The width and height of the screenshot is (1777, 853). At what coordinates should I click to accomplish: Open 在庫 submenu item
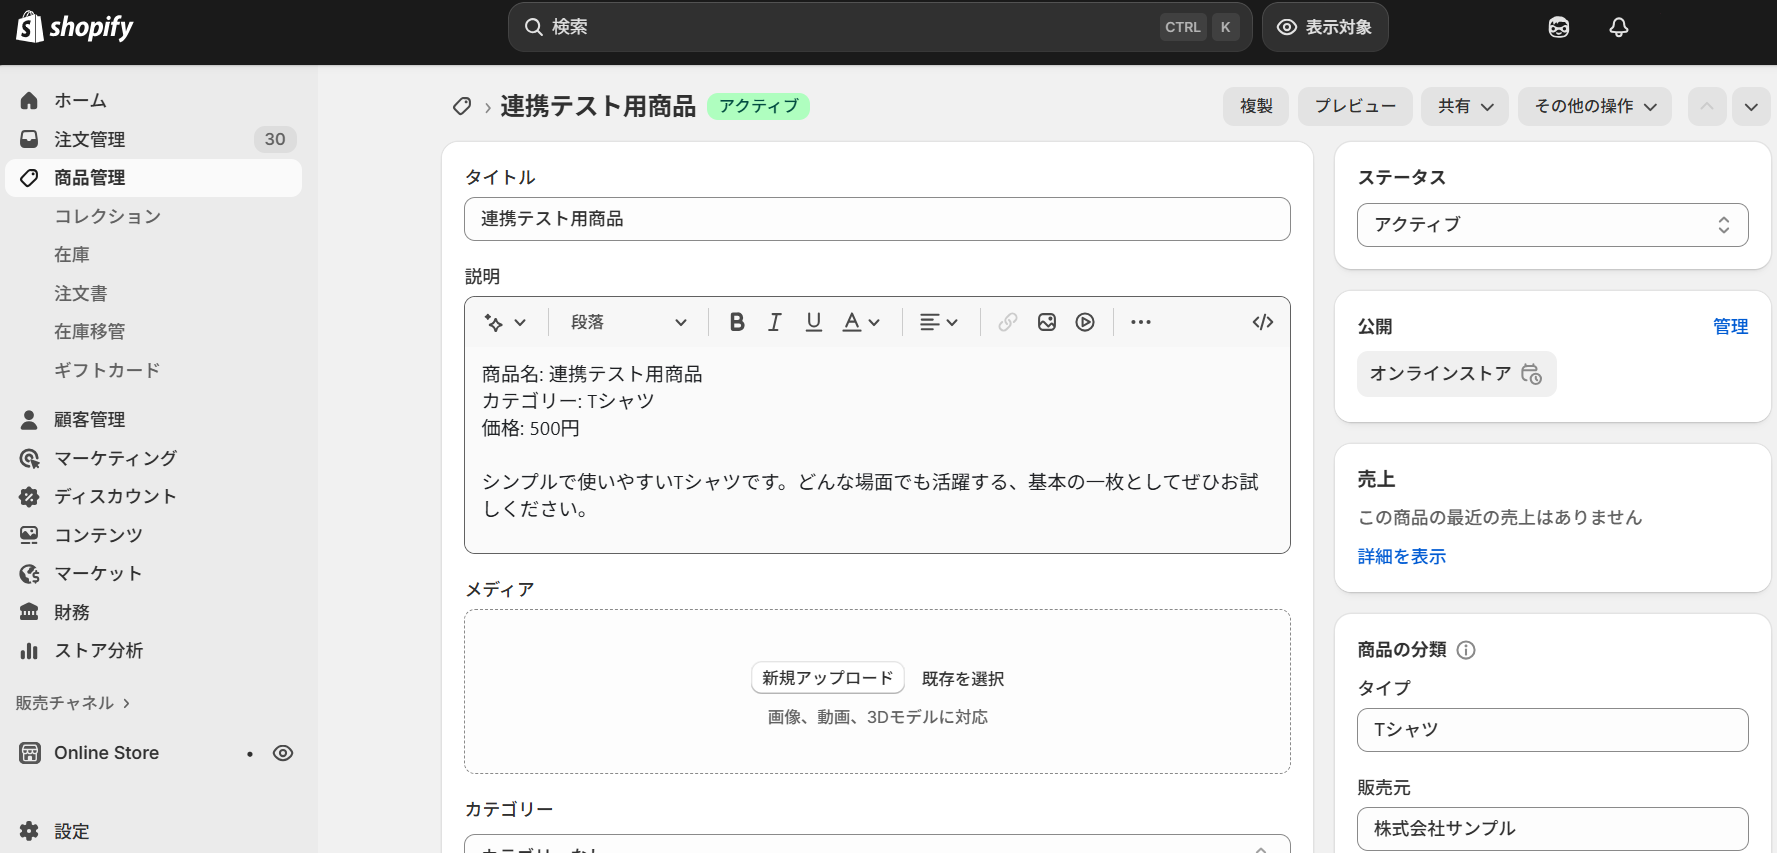point(72,254)
